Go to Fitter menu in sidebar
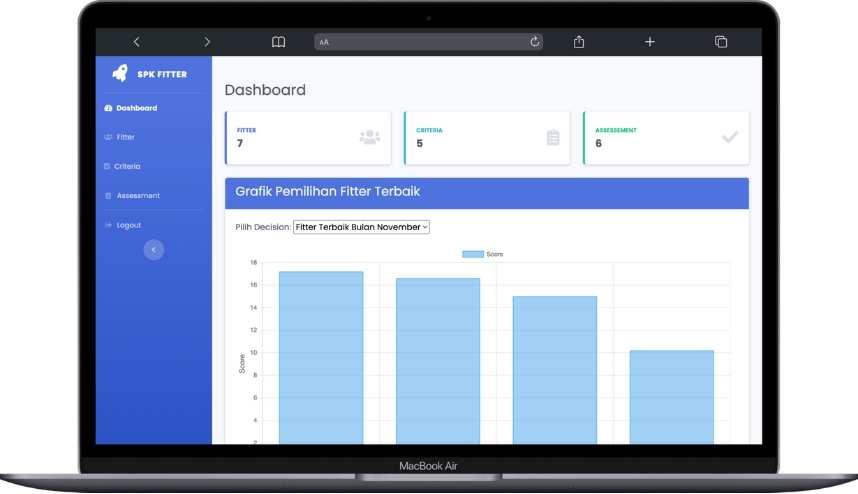 pyautogui.click(x=125, y=137)
